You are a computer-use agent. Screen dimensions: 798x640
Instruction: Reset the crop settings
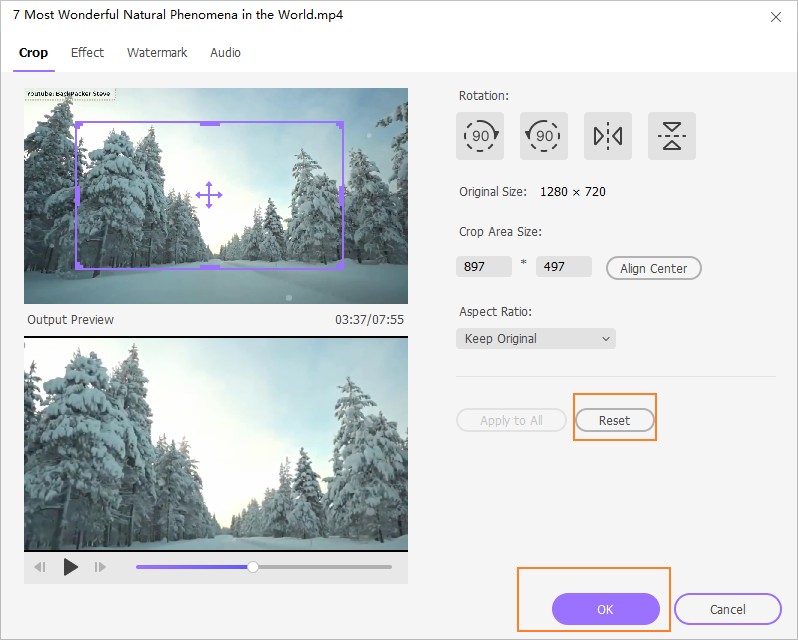[x=614, y=421]
